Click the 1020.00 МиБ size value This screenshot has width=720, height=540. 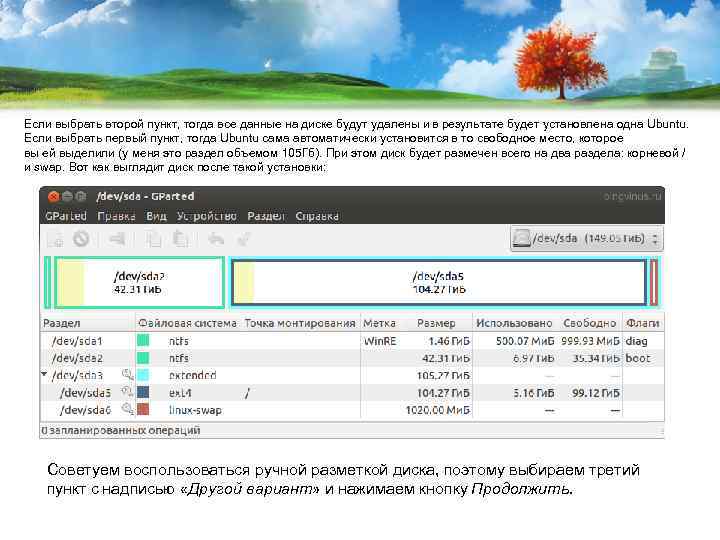[438, 410]
